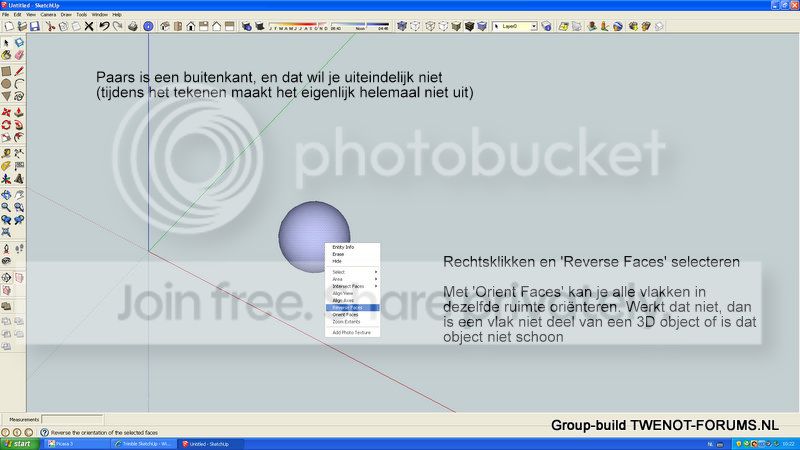Select the Position Camera tool
Image resolution: width=800 pixels, height=450 pixels.
point(6,248)
